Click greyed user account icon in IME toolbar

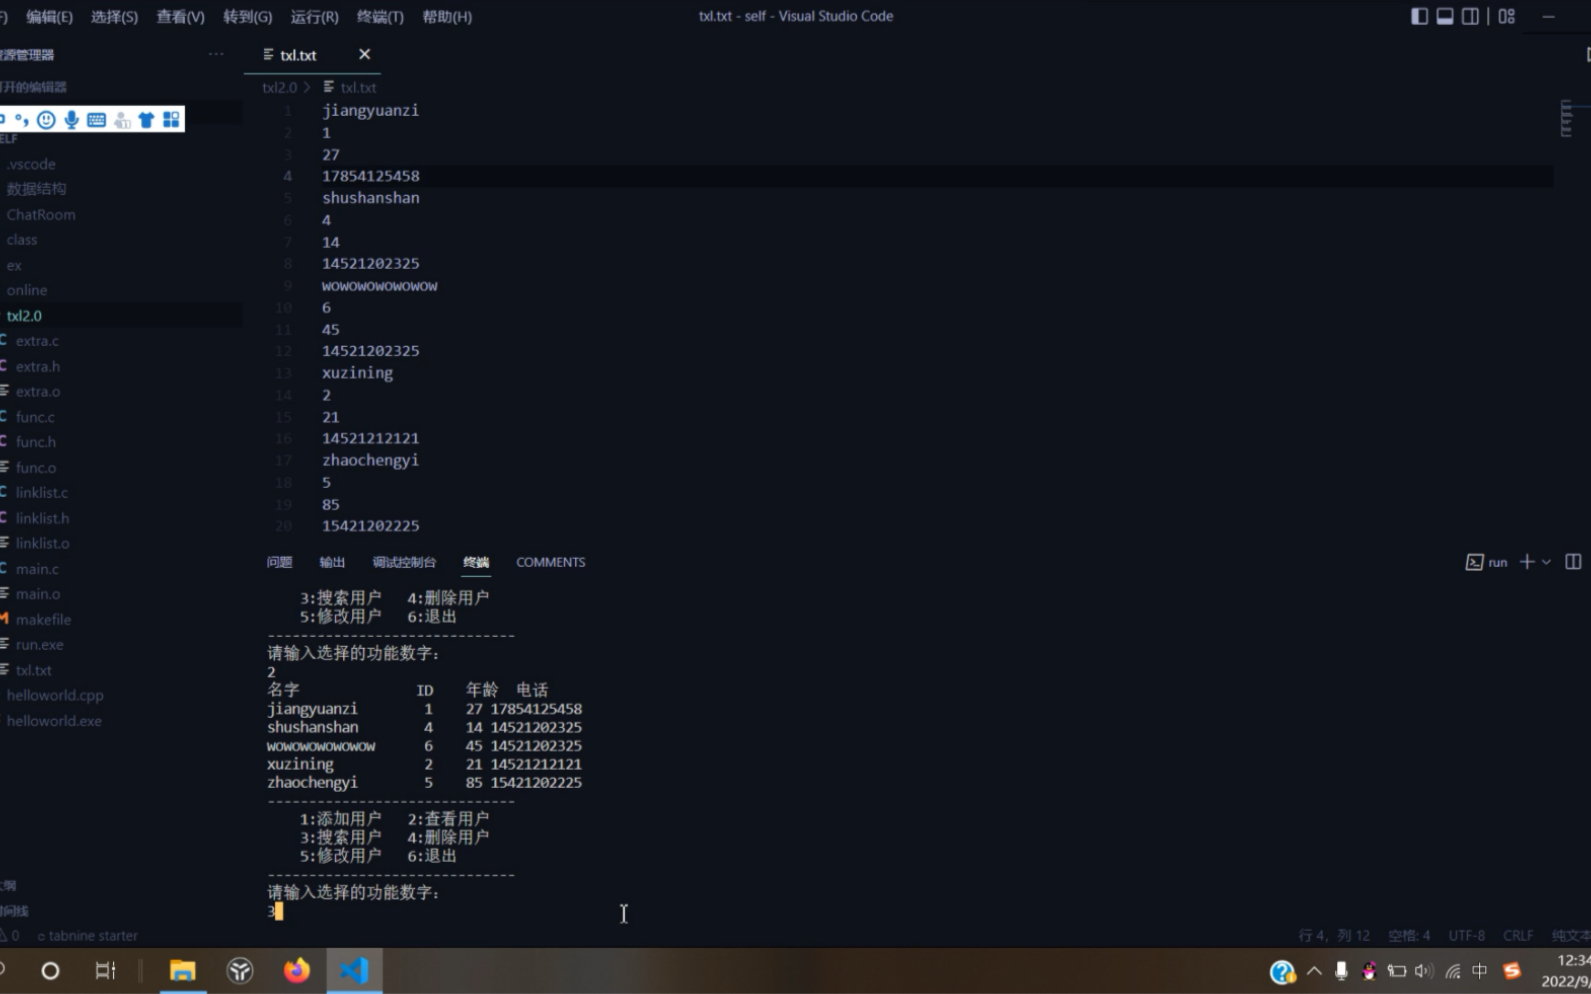coord(122,120)
